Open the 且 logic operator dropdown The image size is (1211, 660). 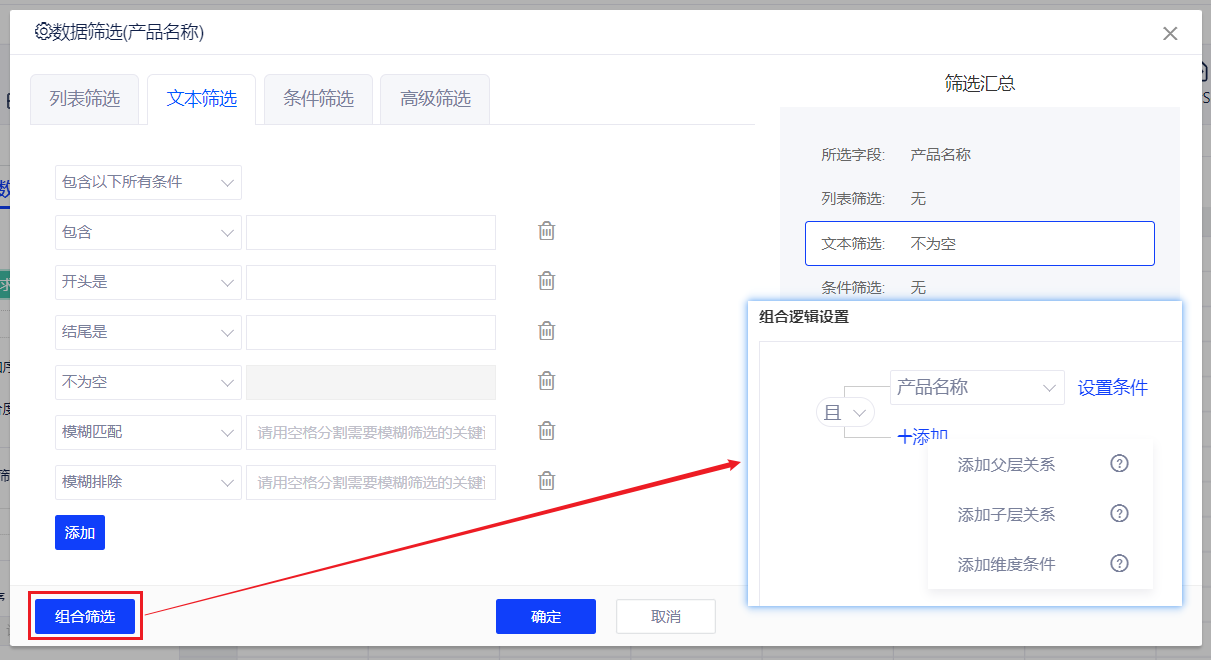point(846,412)
